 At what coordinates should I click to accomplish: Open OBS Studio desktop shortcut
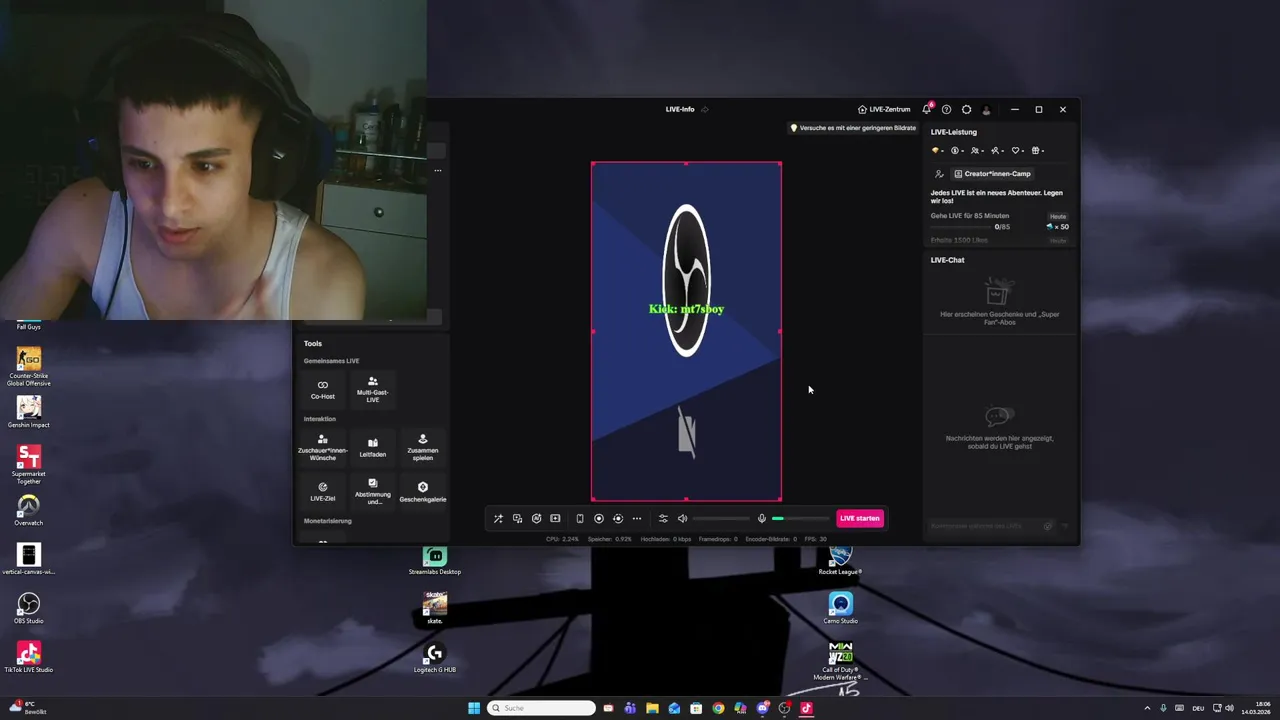29,608
